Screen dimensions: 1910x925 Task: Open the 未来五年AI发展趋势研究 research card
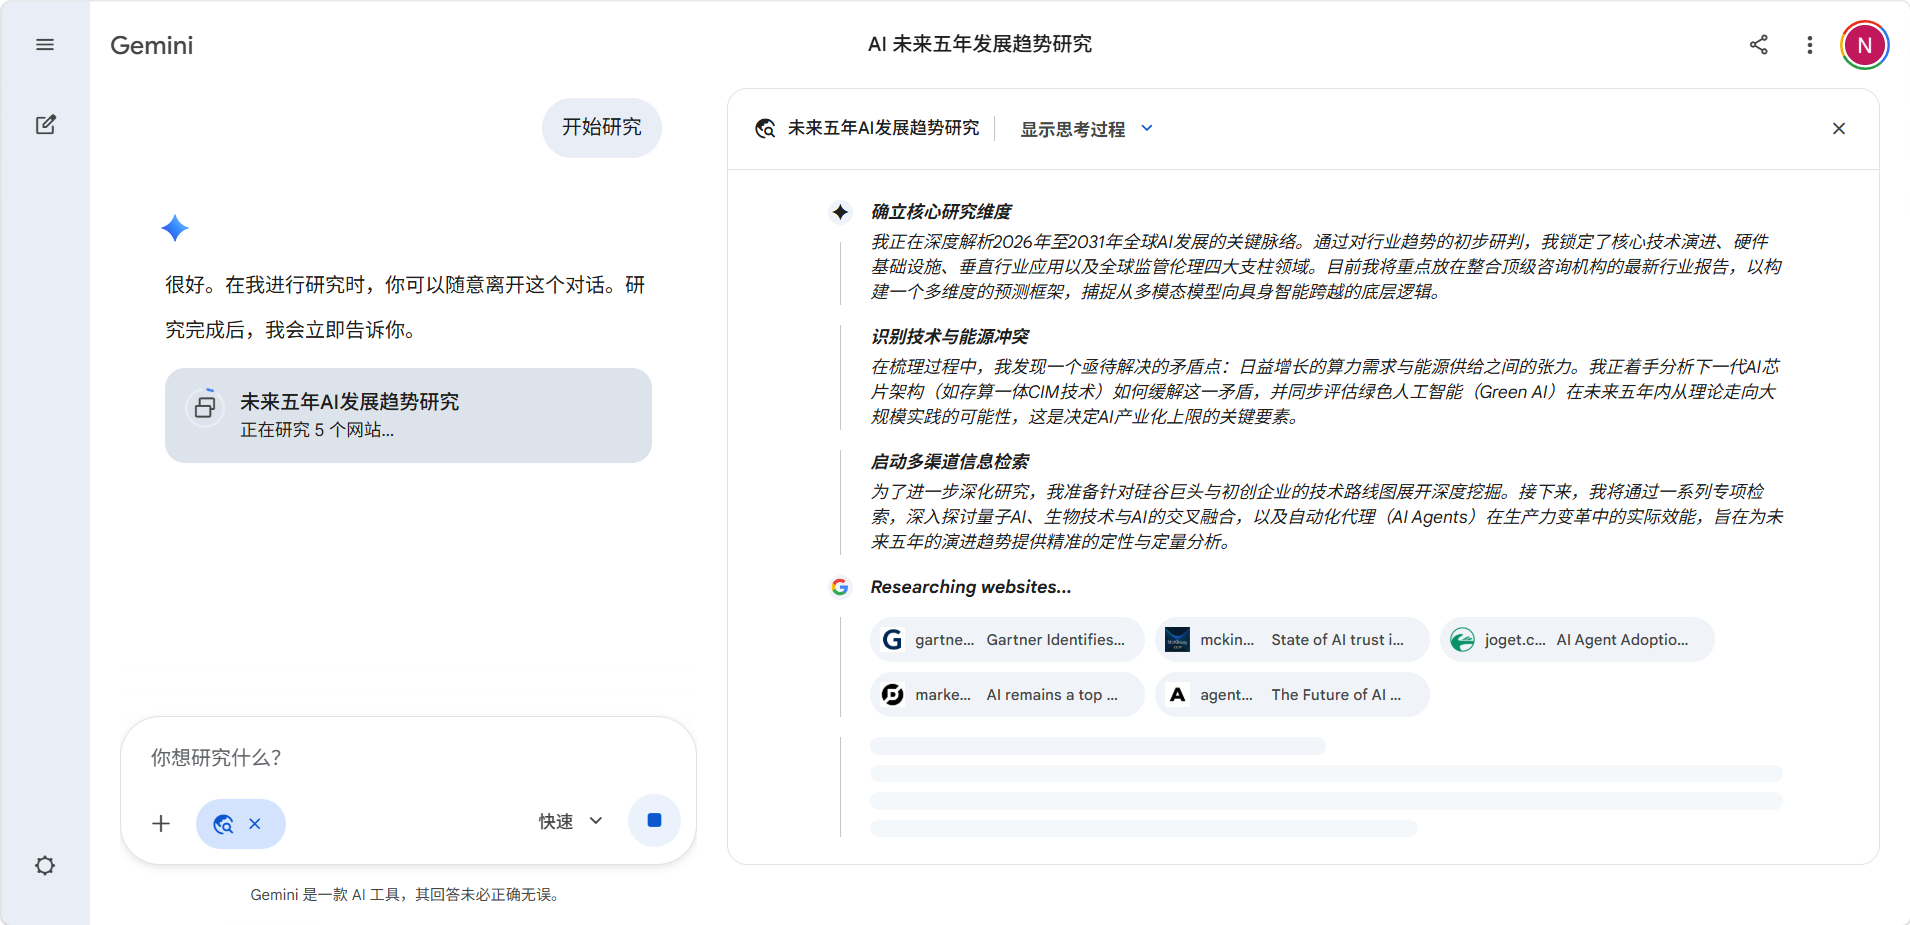[x=408, y=415]
